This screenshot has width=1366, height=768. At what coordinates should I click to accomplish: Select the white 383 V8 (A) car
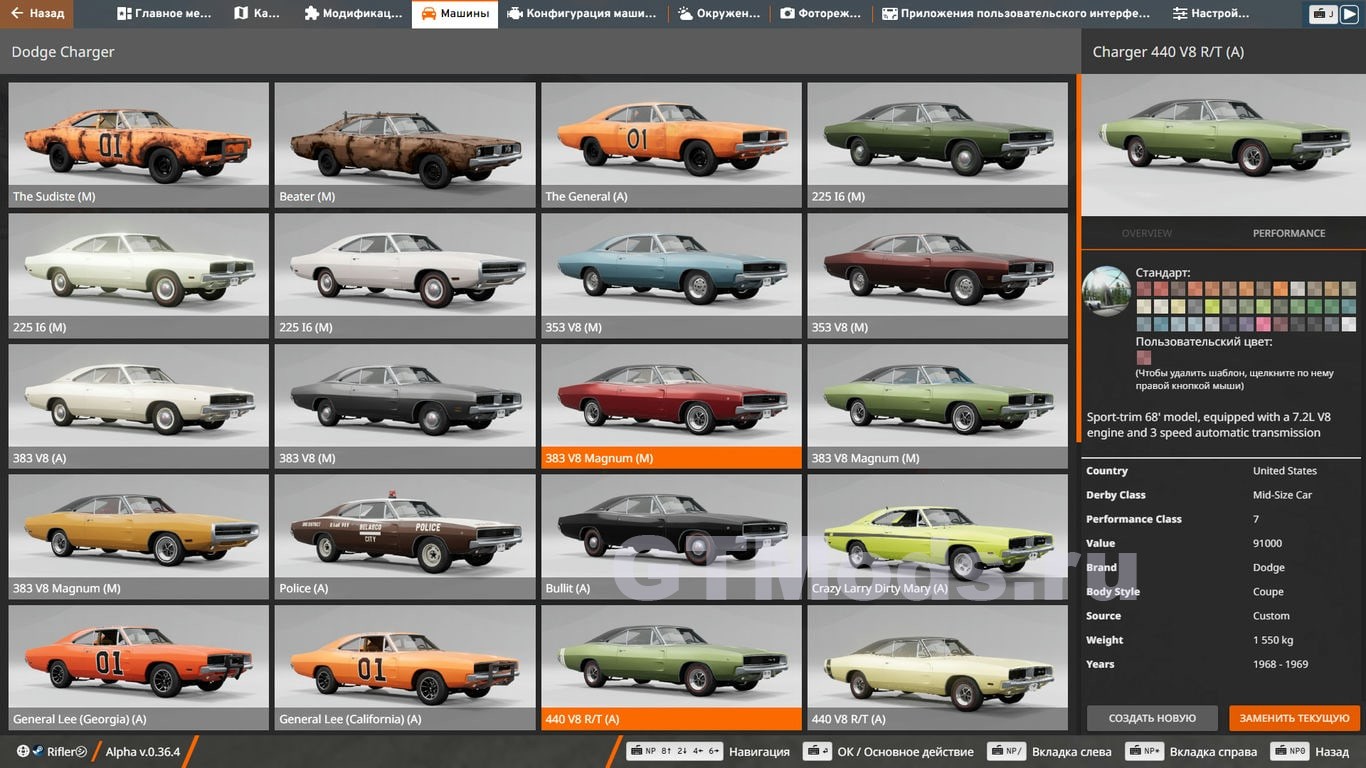tap(139, 406)
